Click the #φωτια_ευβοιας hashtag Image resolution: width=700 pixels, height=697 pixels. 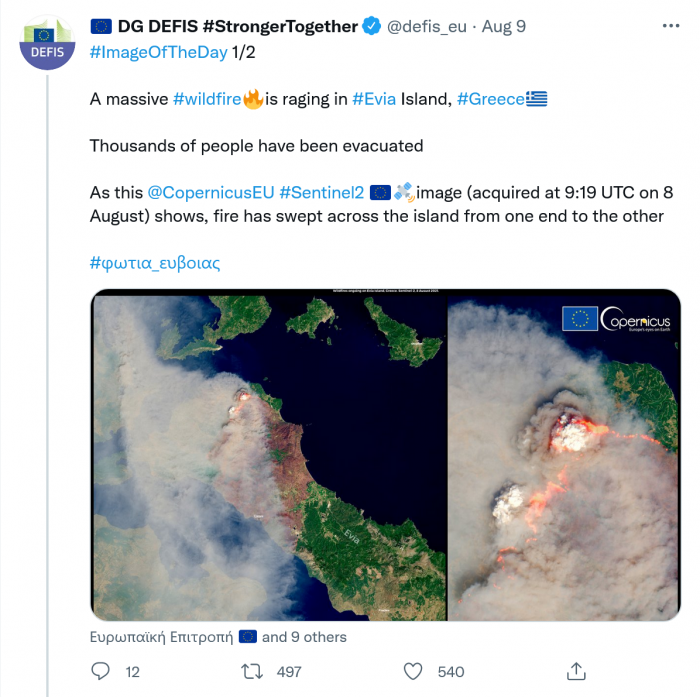pyautogui.click(x=155, y=264)
